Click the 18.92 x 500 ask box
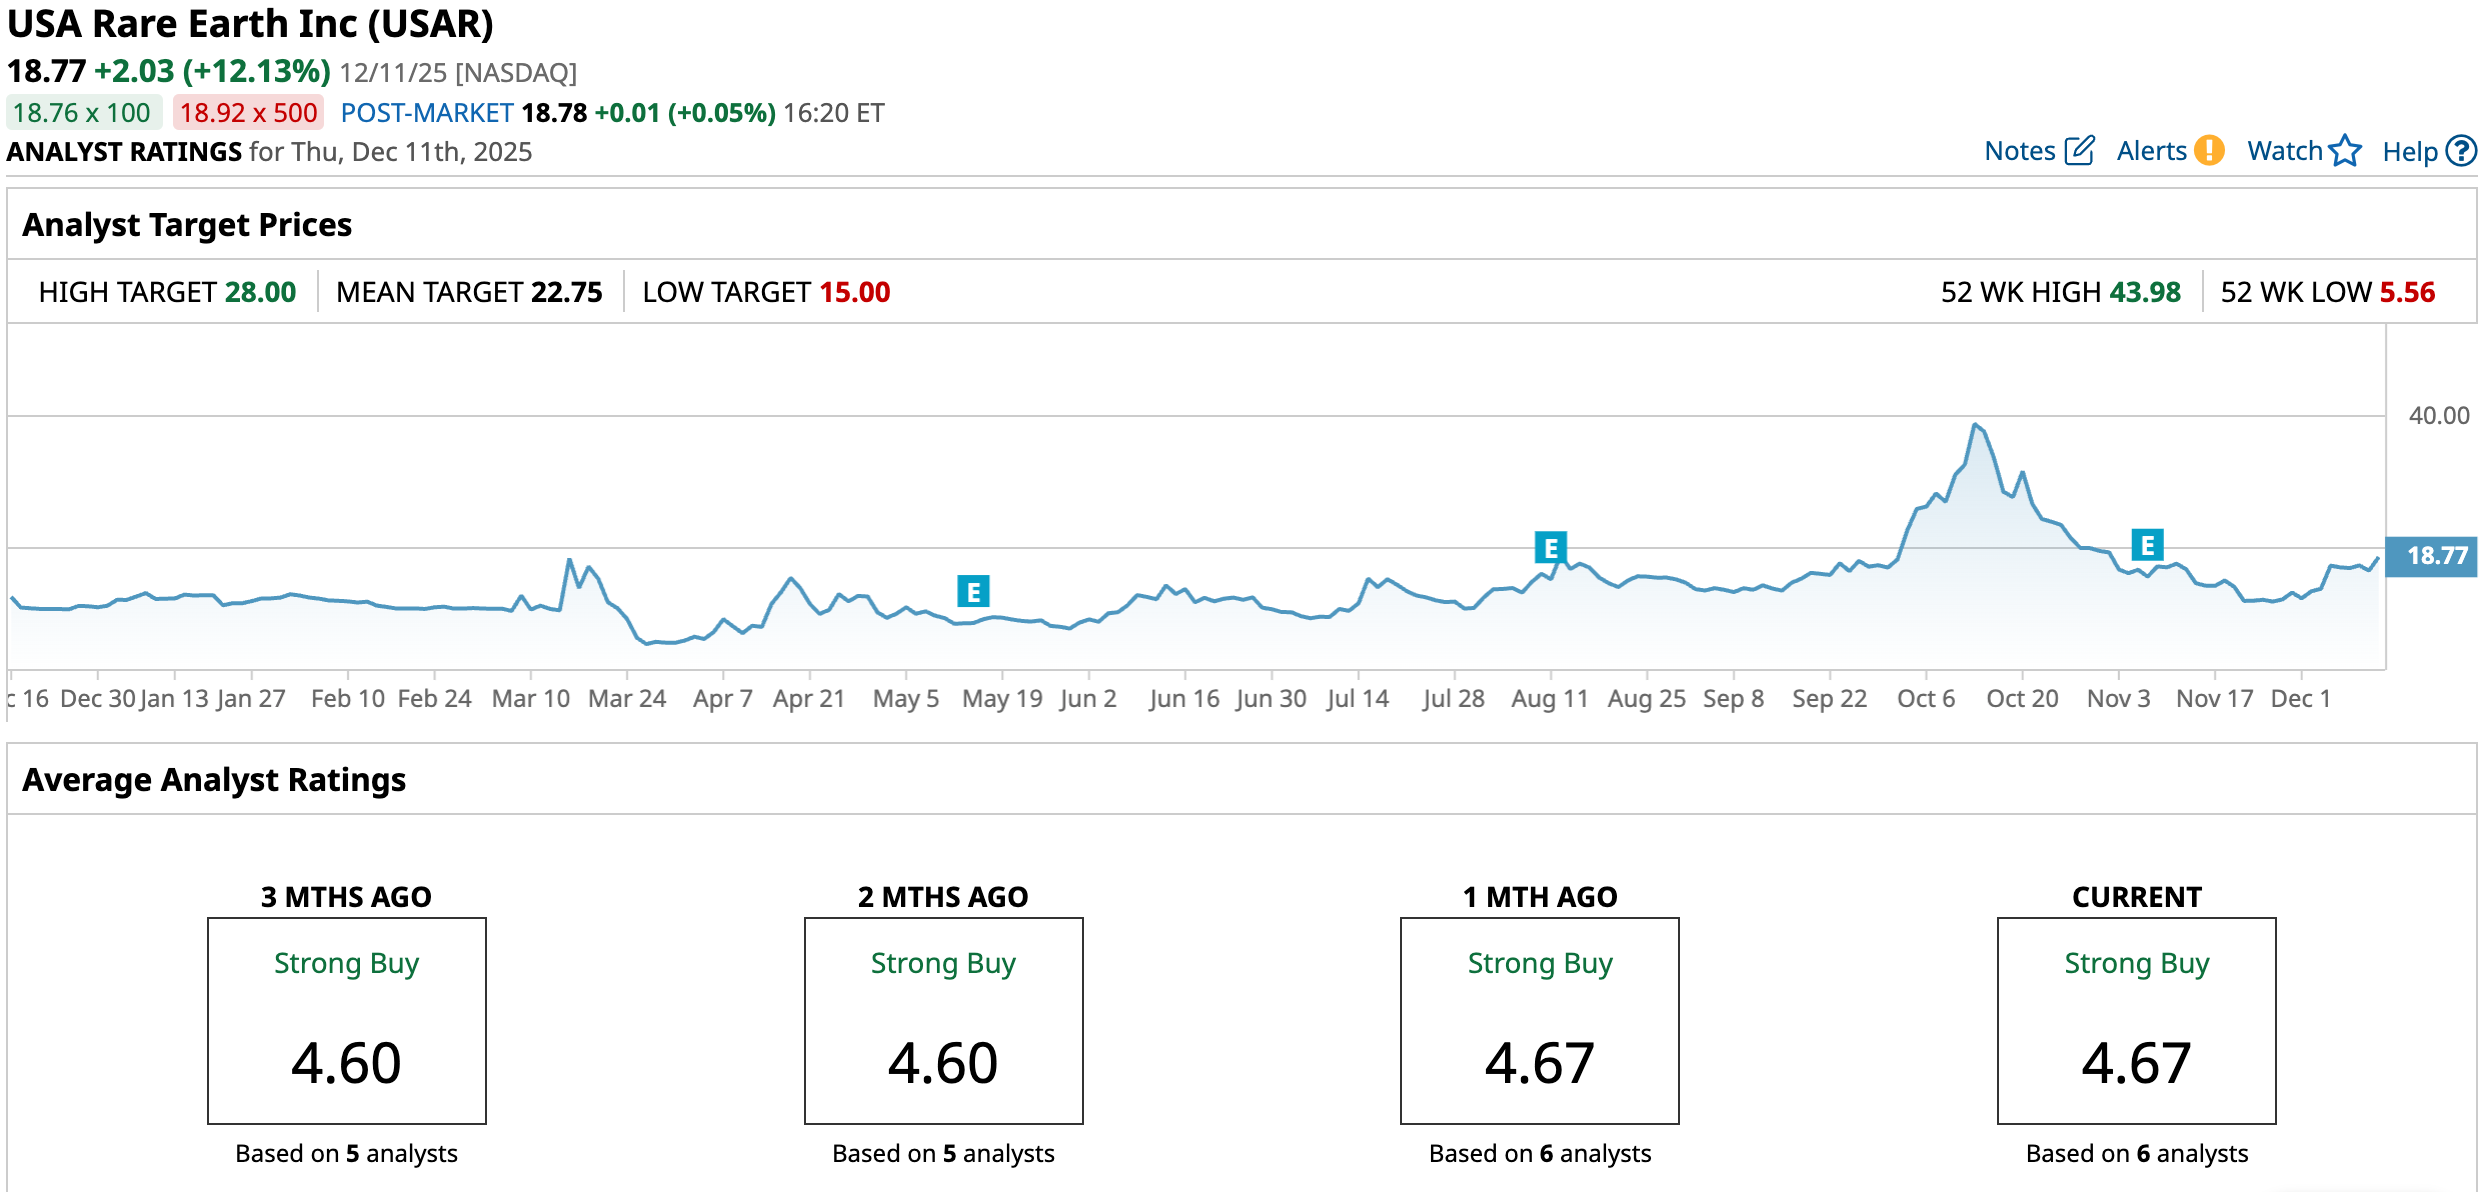 coord(248,113)
